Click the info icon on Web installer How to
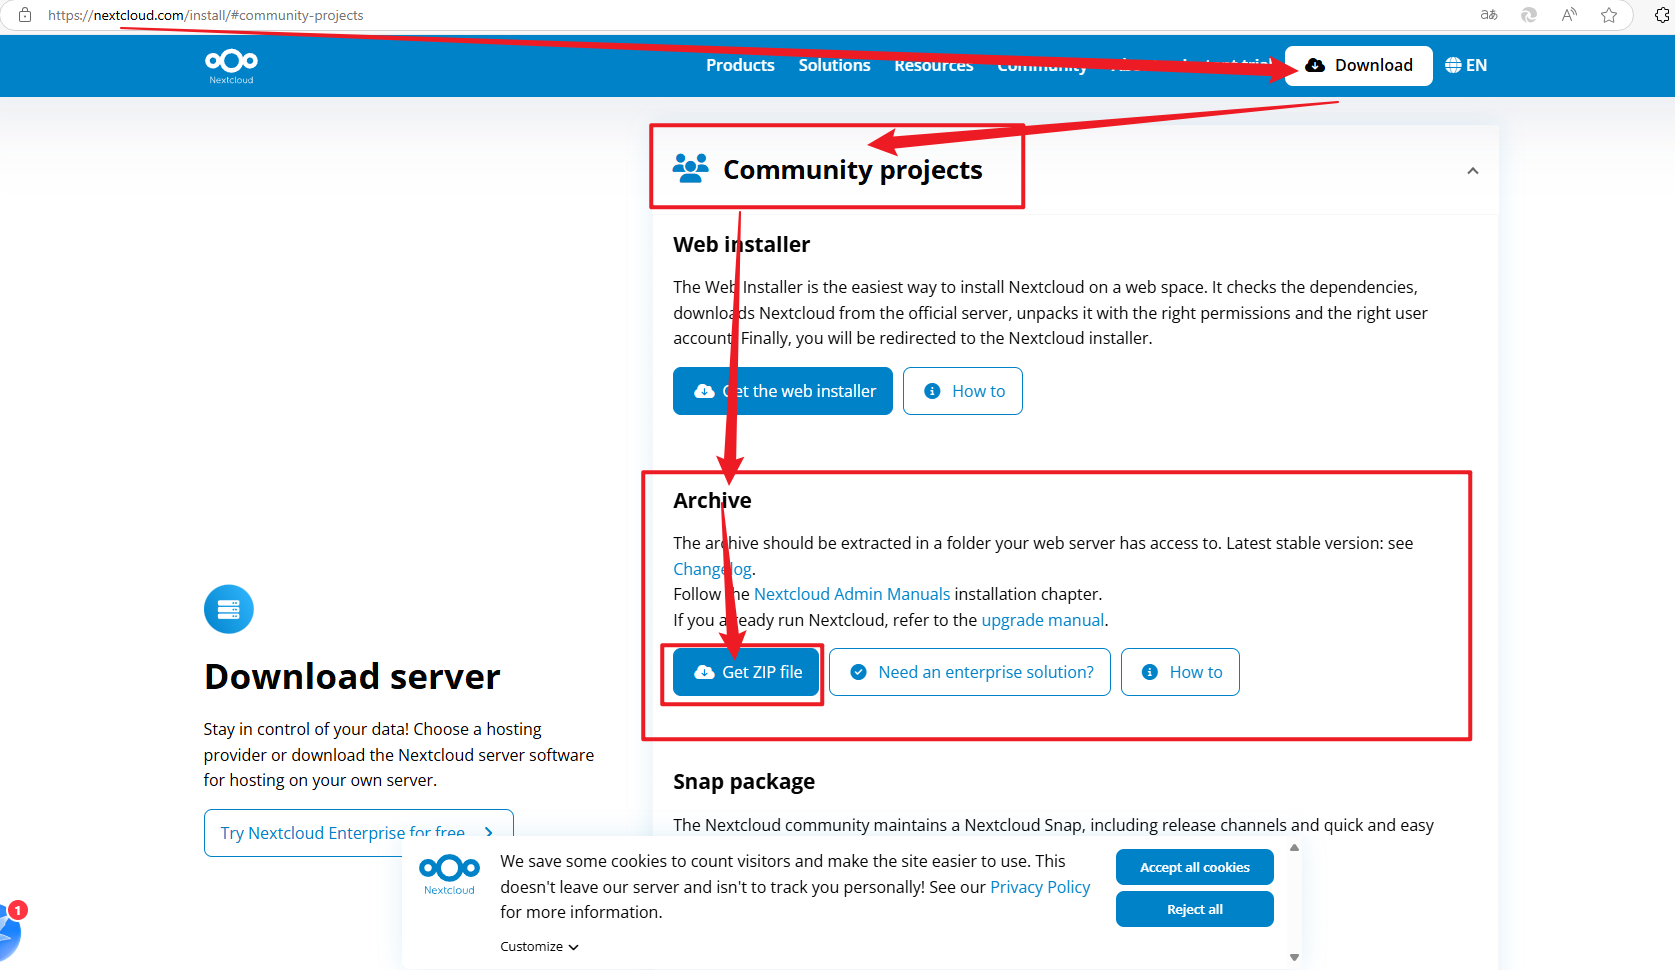Image resolution: width=1675 pixels, height=970 pixels. [x=932, y=391]
